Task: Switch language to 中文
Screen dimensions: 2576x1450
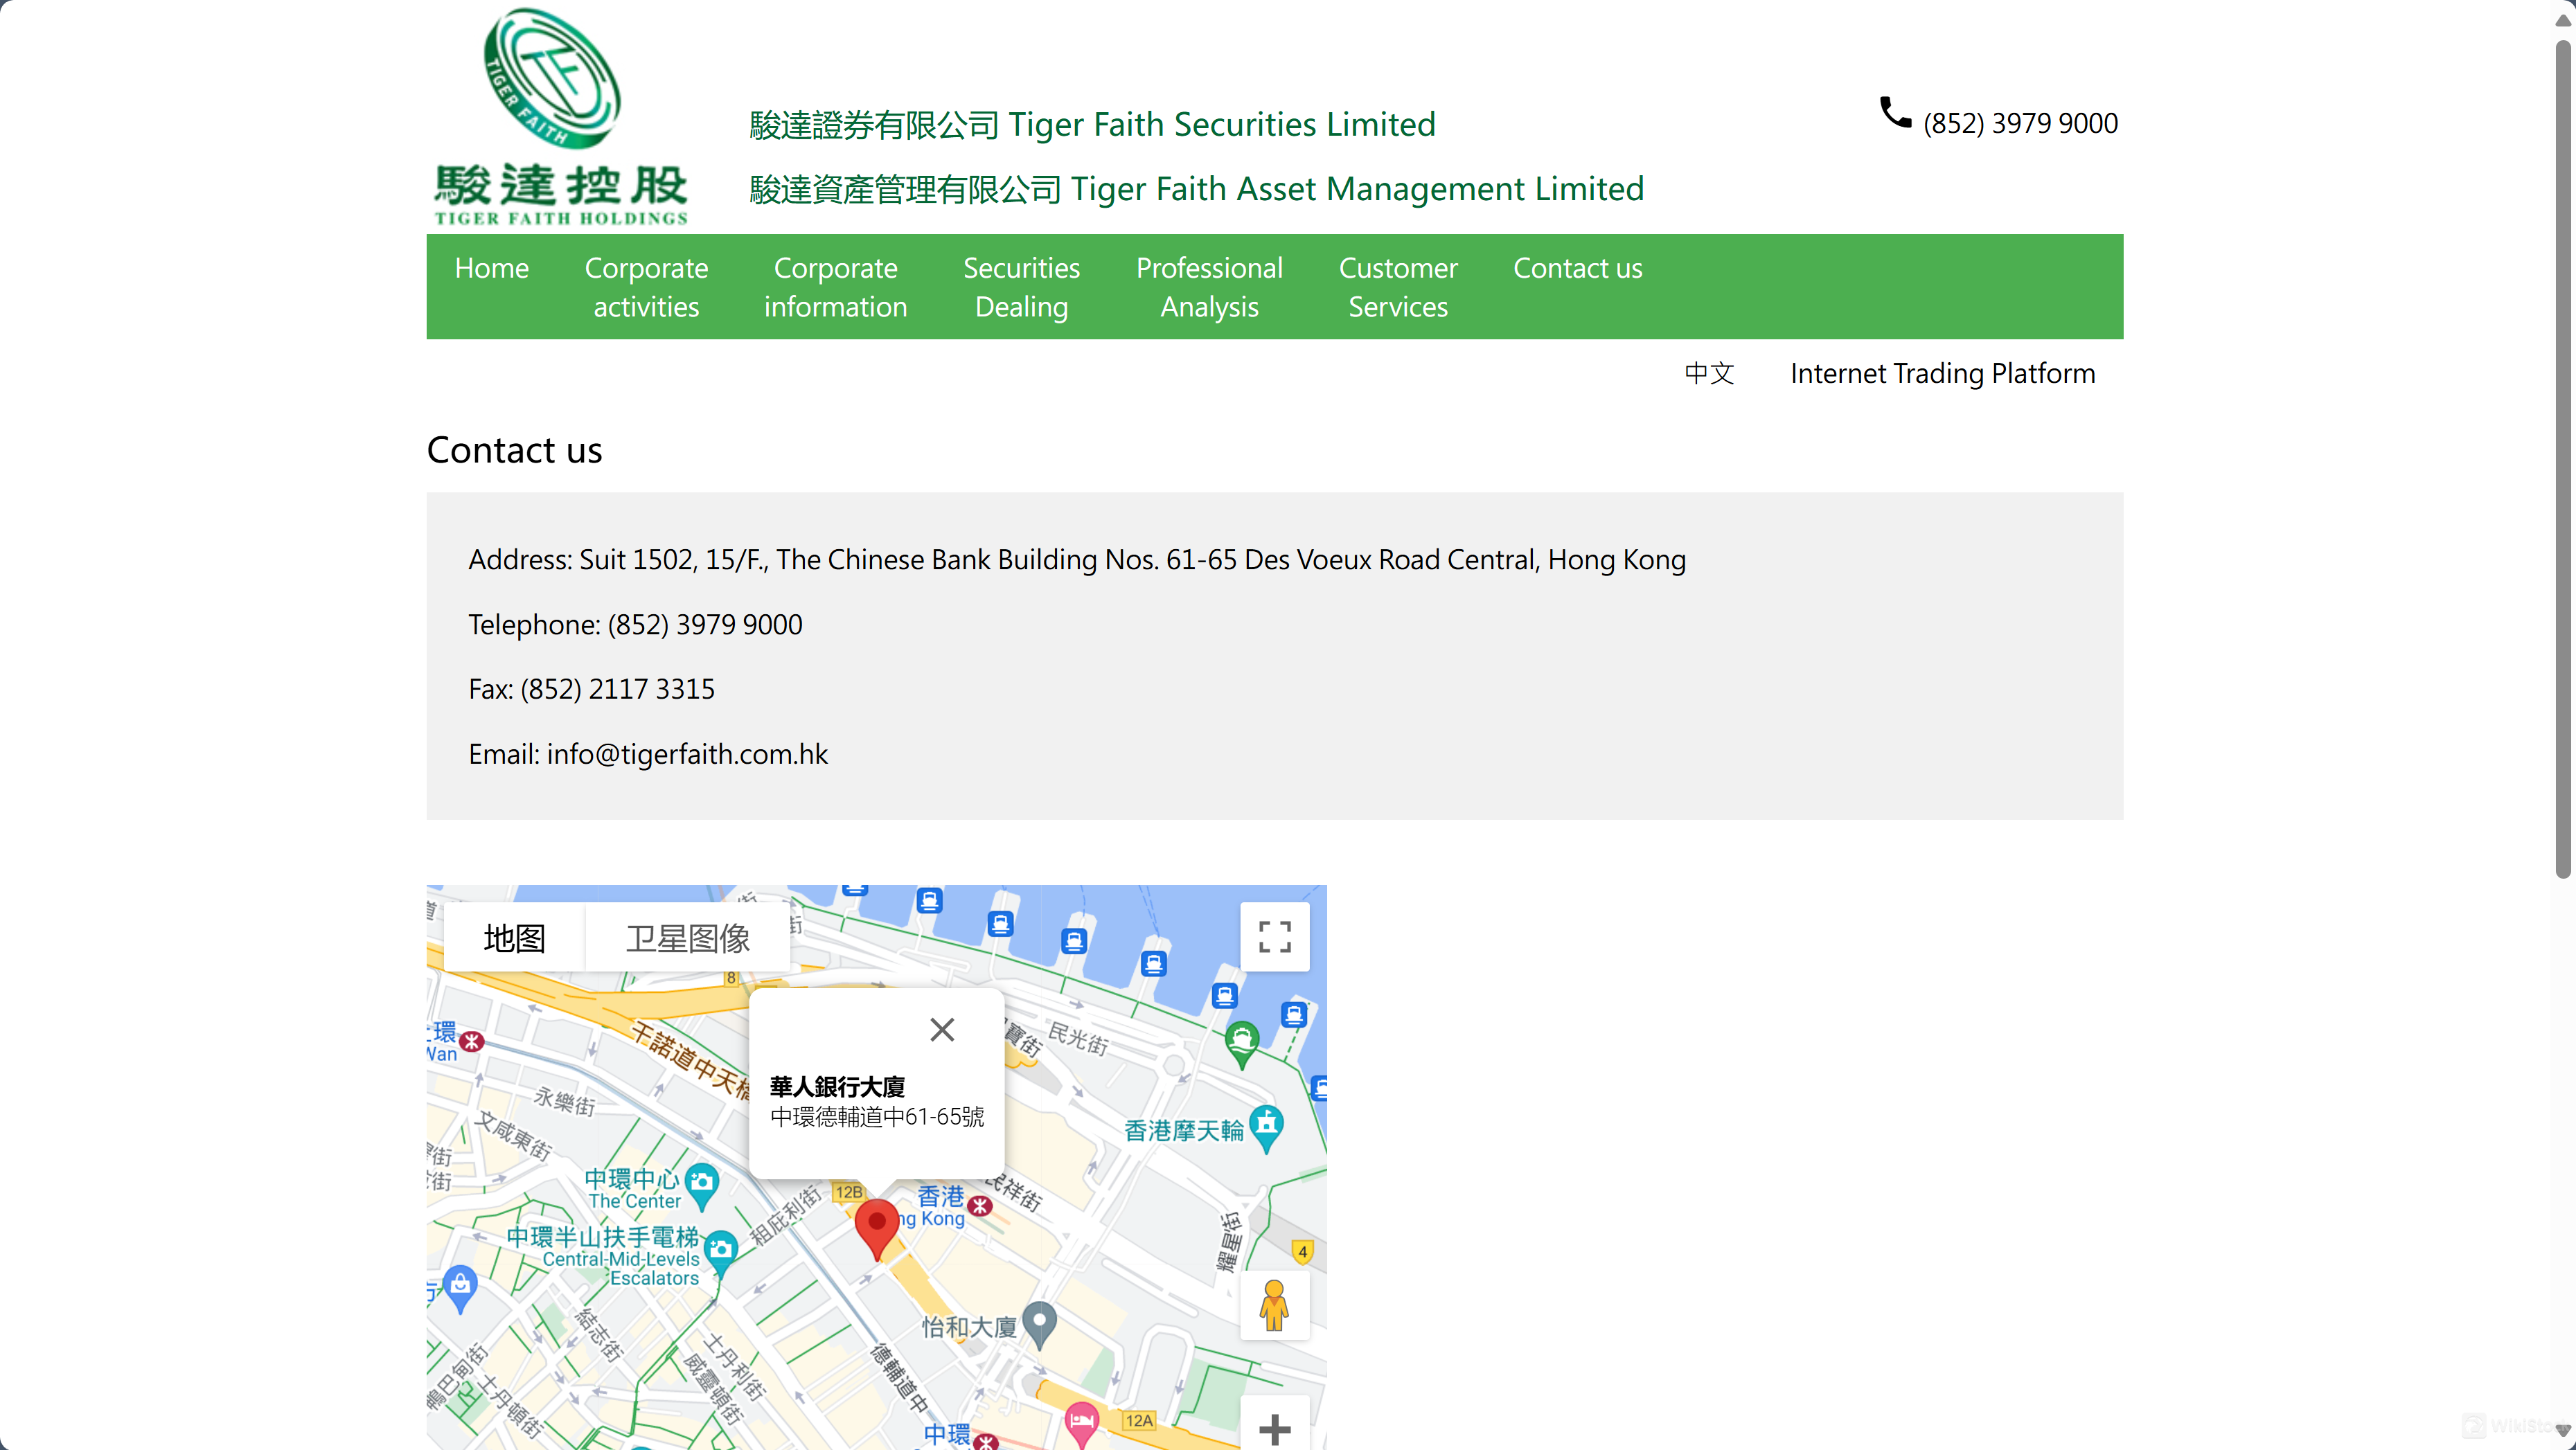Action: point(1709,373)
